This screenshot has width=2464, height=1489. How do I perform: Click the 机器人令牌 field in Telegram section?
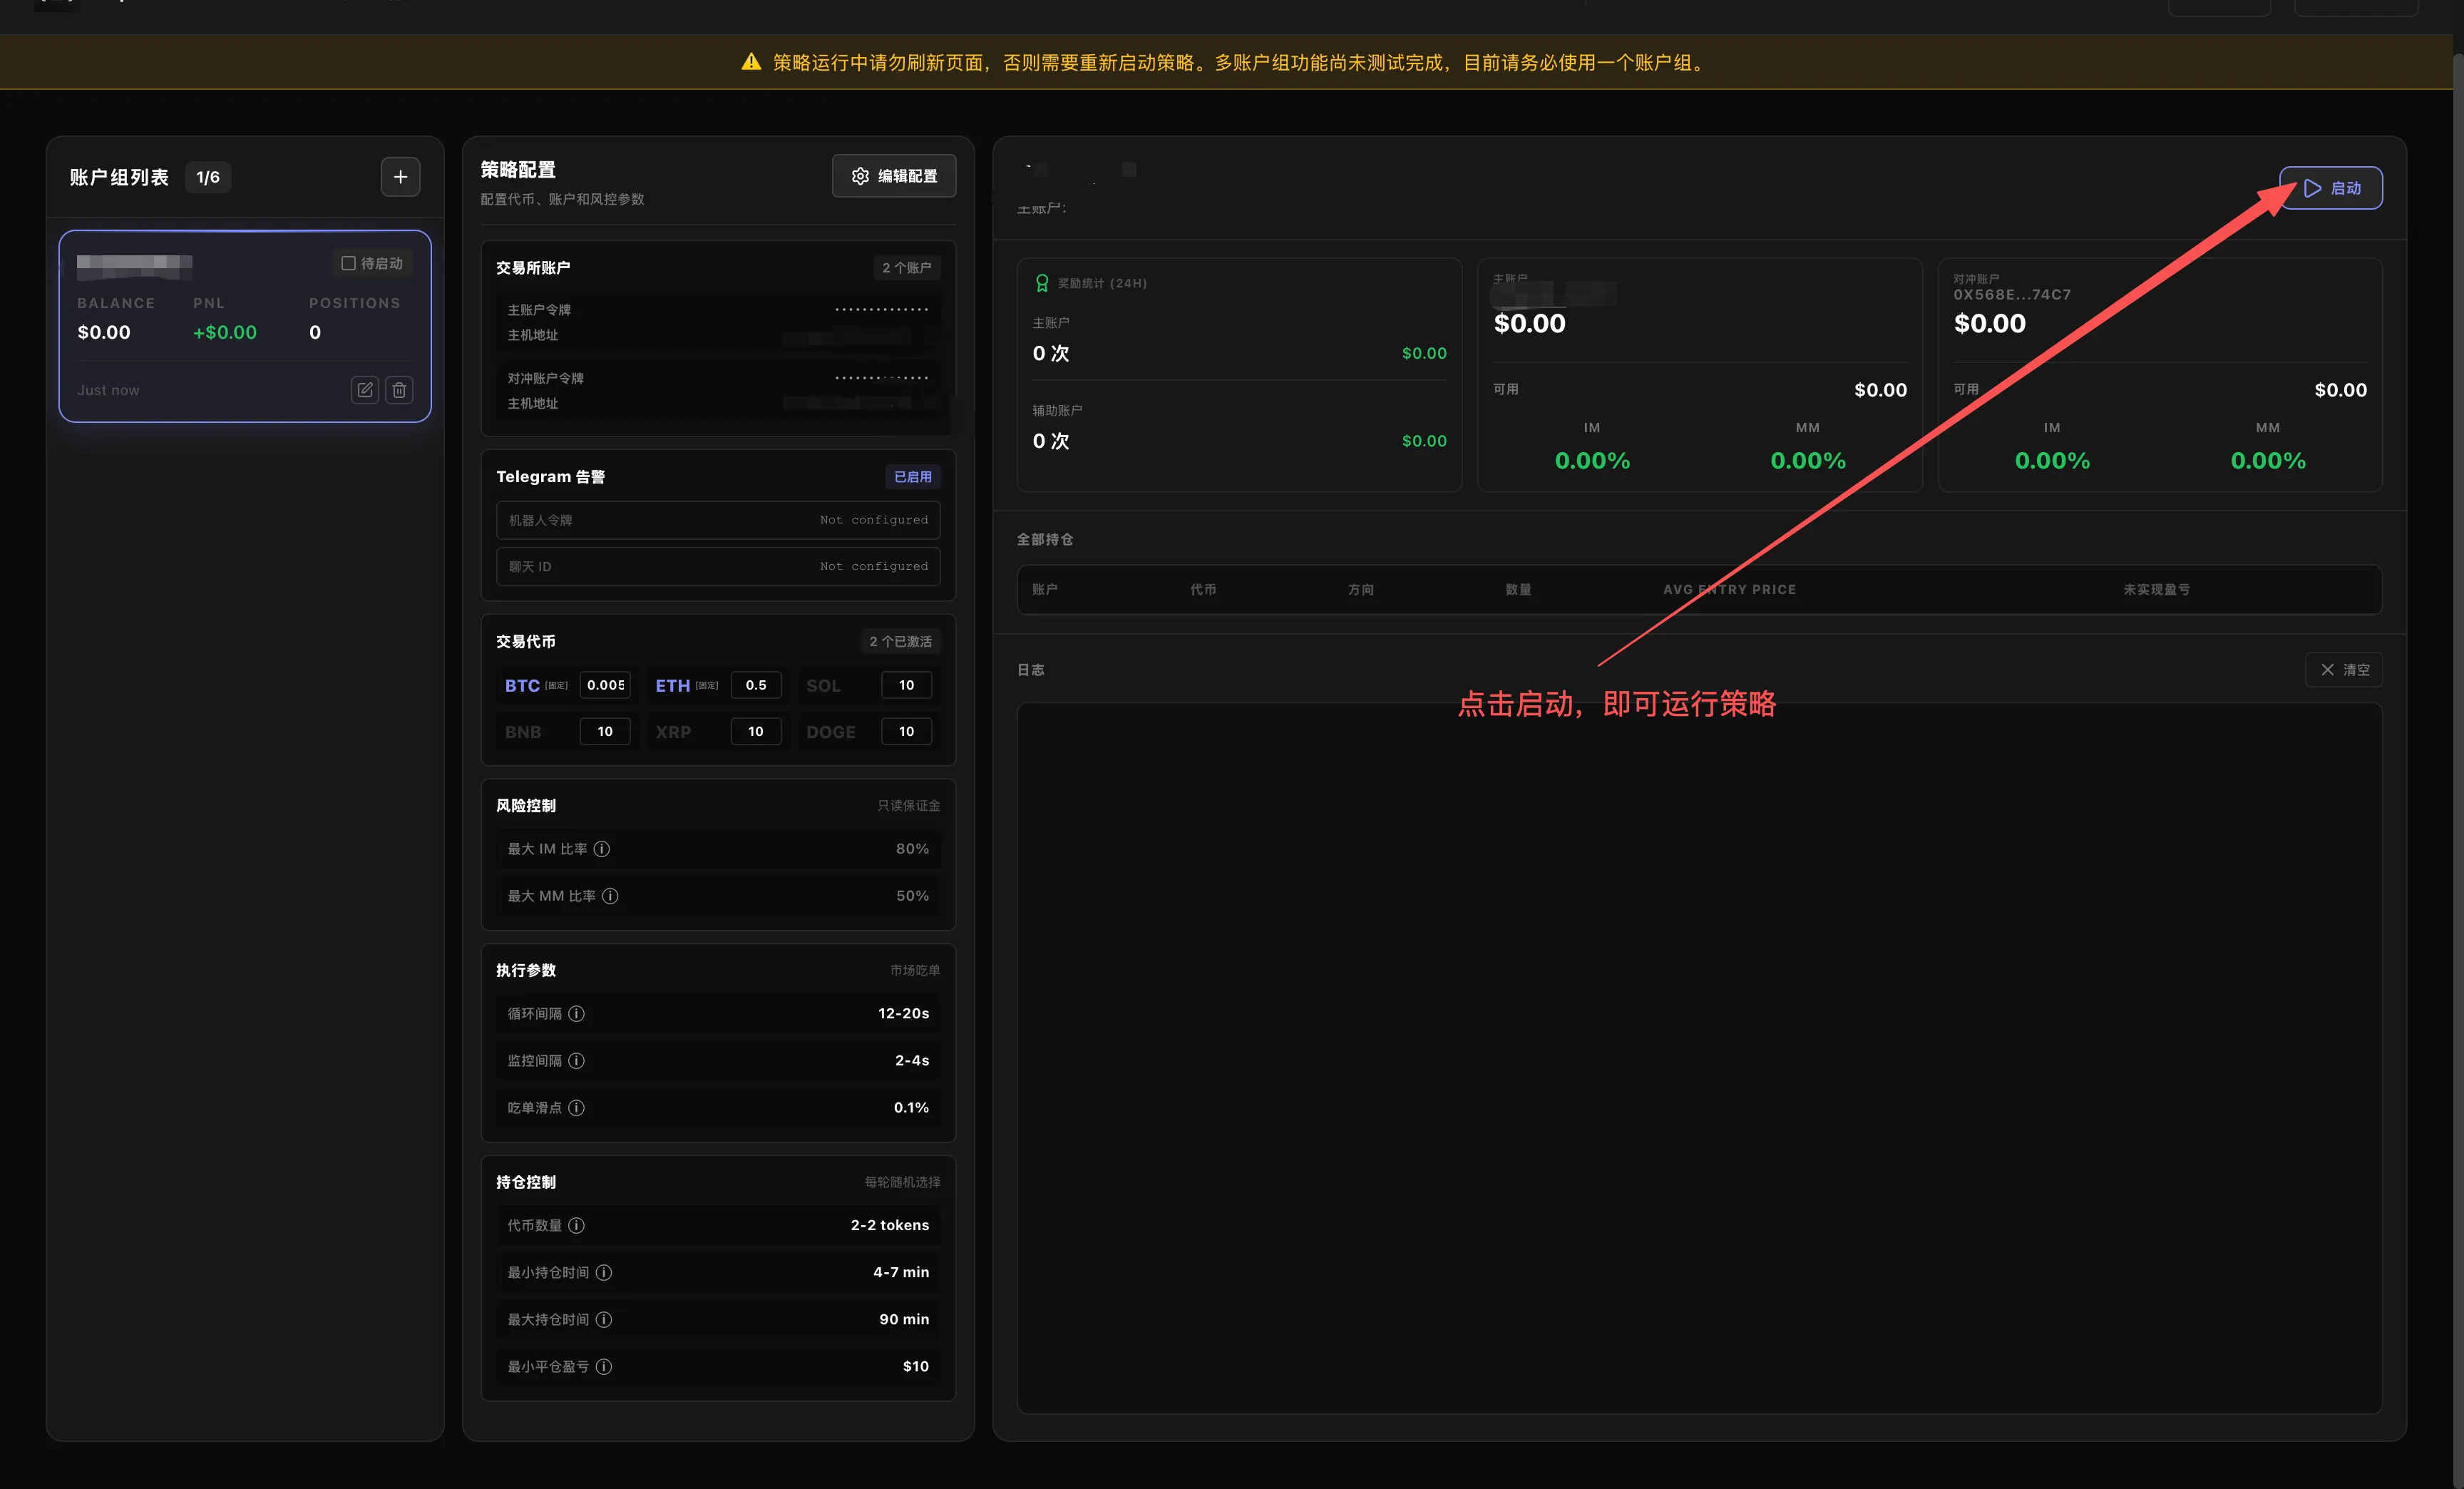click(x=718, y=520)
